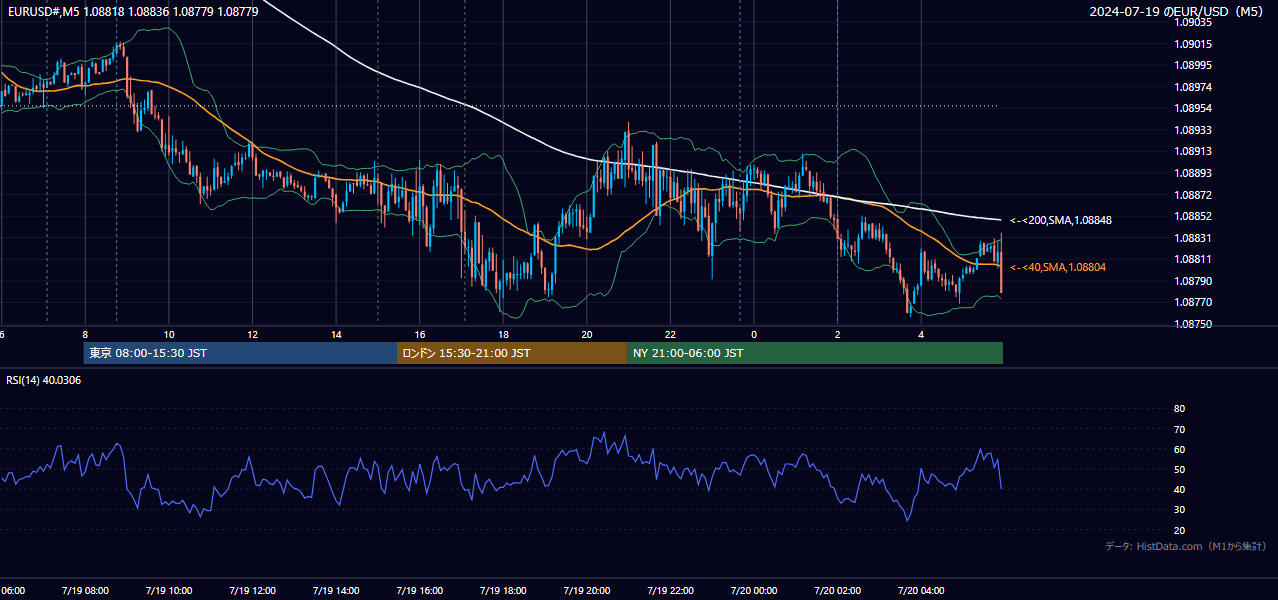
Task: Click price axis value 1.08750
Action: tap(1192, 324)
